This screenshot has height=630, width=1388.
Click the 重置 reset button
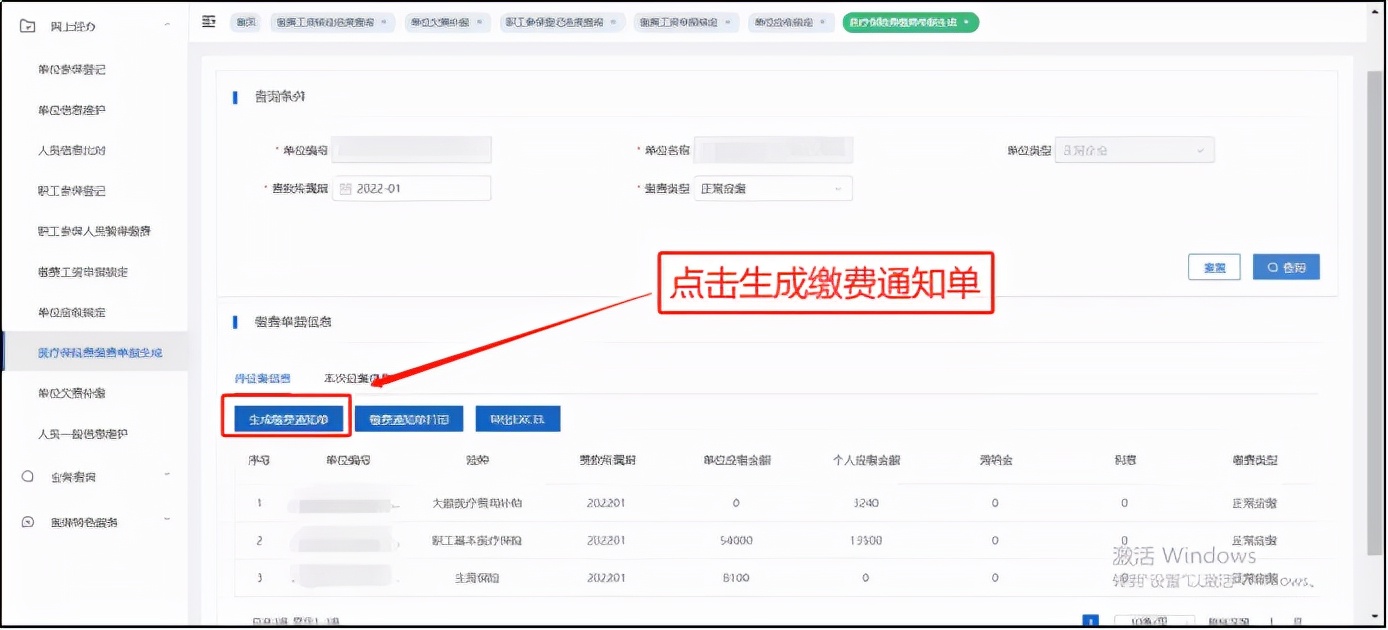pyautogui.click(x=1214, y=267)
